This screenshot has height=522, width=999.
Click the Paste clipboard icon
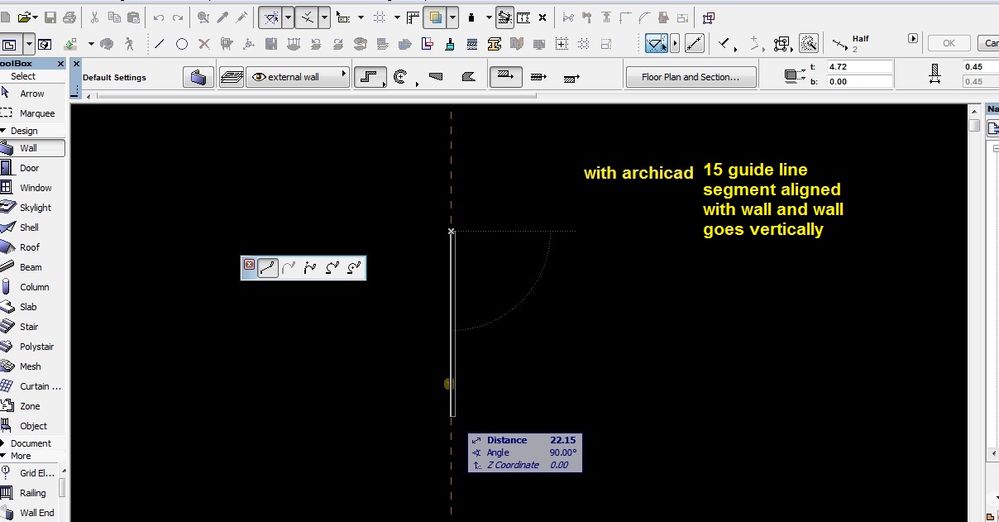tap(133, 18)
